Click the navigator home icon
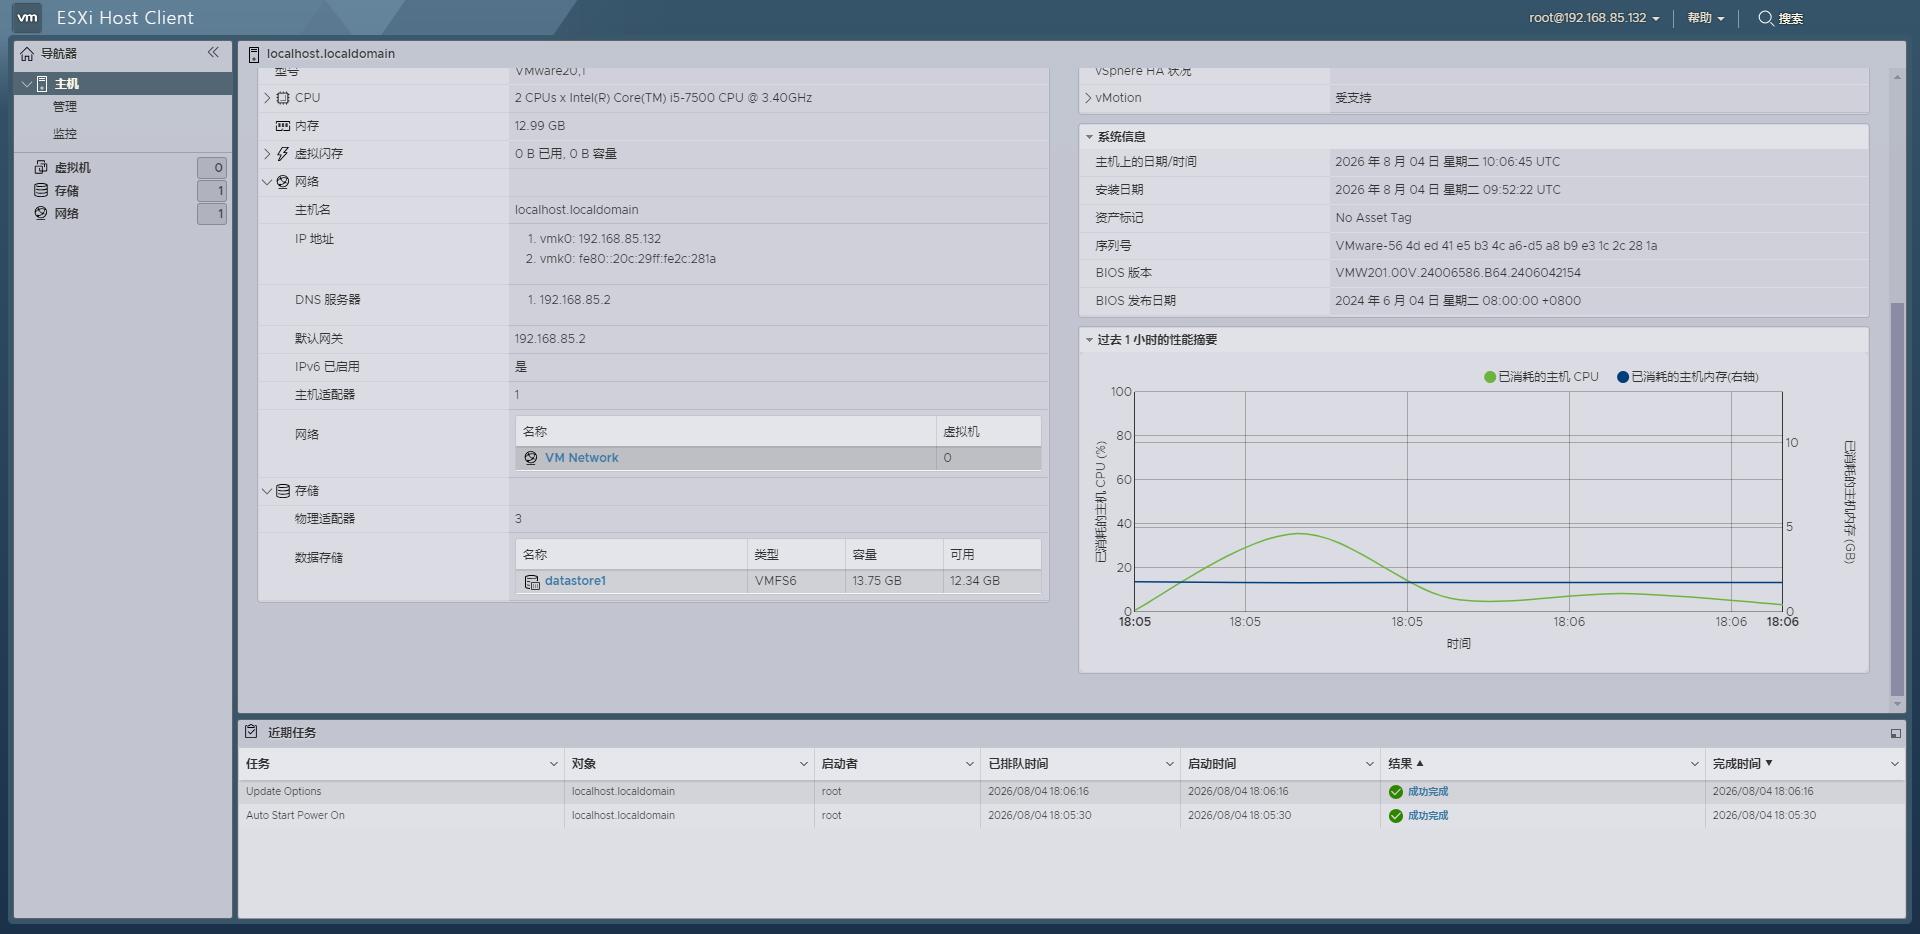The image size is (1920, 934). coord(27,54)
